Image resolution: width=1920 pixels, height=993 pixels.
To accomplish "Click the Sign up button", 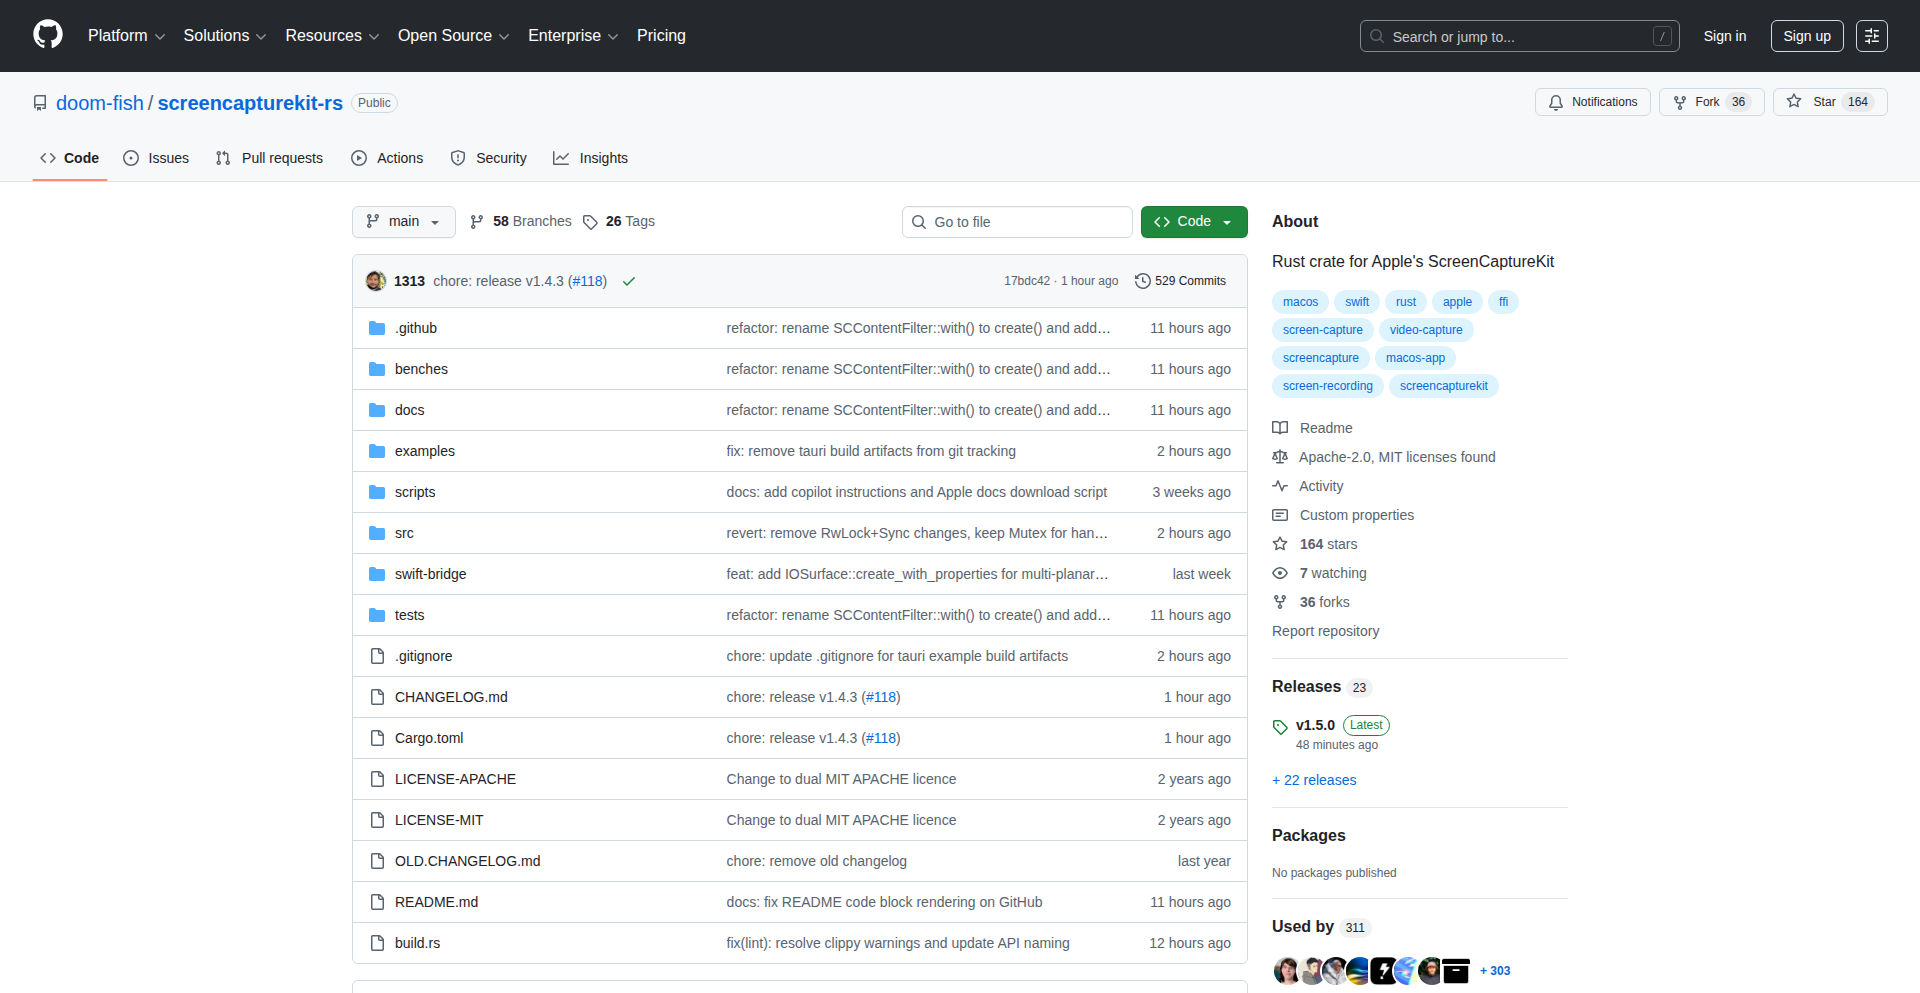I will pos(1806,36).
